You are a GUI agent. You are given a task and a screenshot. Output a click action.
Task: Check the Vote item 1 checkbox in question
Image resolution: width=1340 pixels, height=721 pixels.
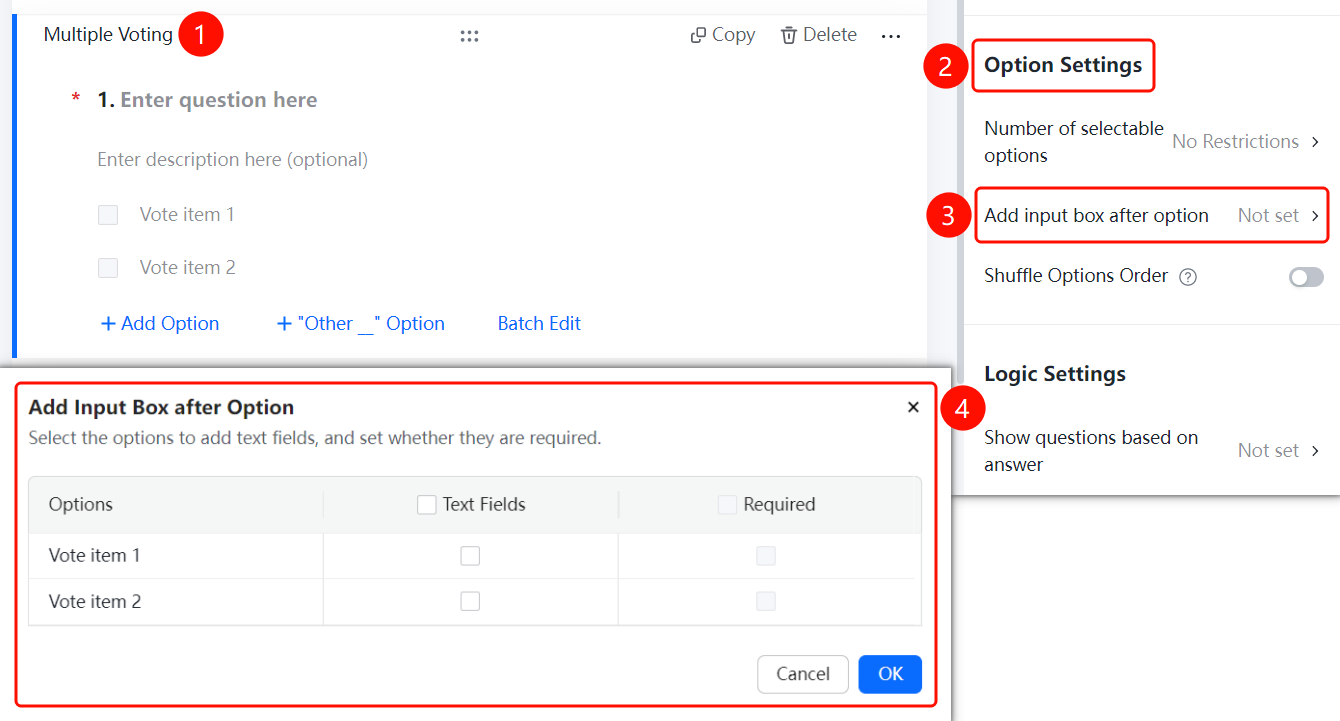(108, 215)
